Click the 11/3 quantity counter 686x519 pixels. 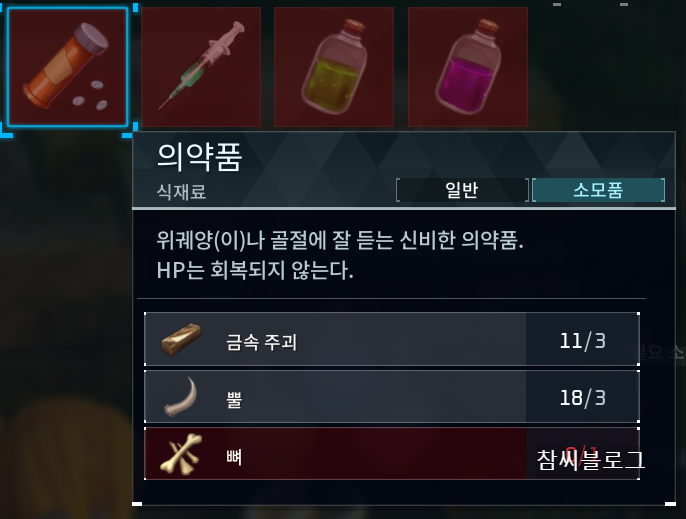click(x=583, y=340)
